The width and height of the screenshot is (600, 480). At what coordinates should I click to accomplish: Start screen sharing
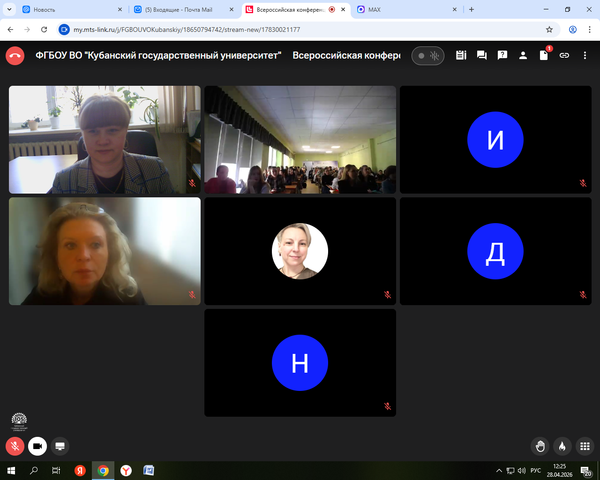tap(60, 446)
